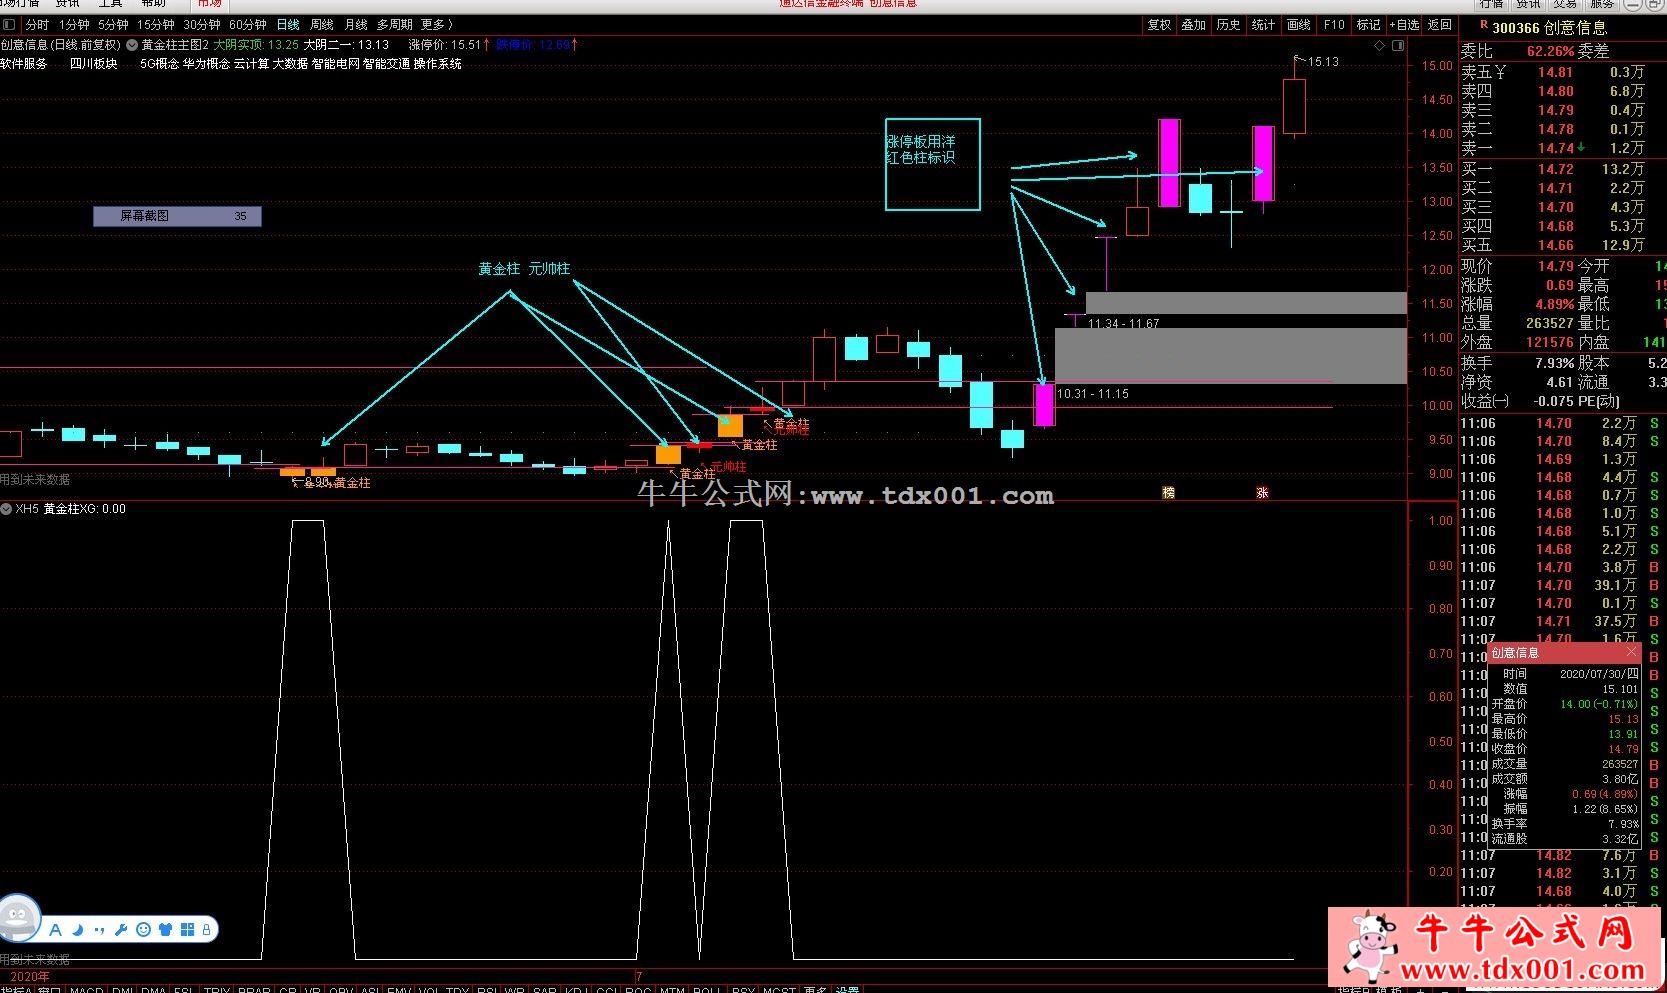Click the 换手 7.93% field
1667x993 pixels.
tap(1517, 363)
